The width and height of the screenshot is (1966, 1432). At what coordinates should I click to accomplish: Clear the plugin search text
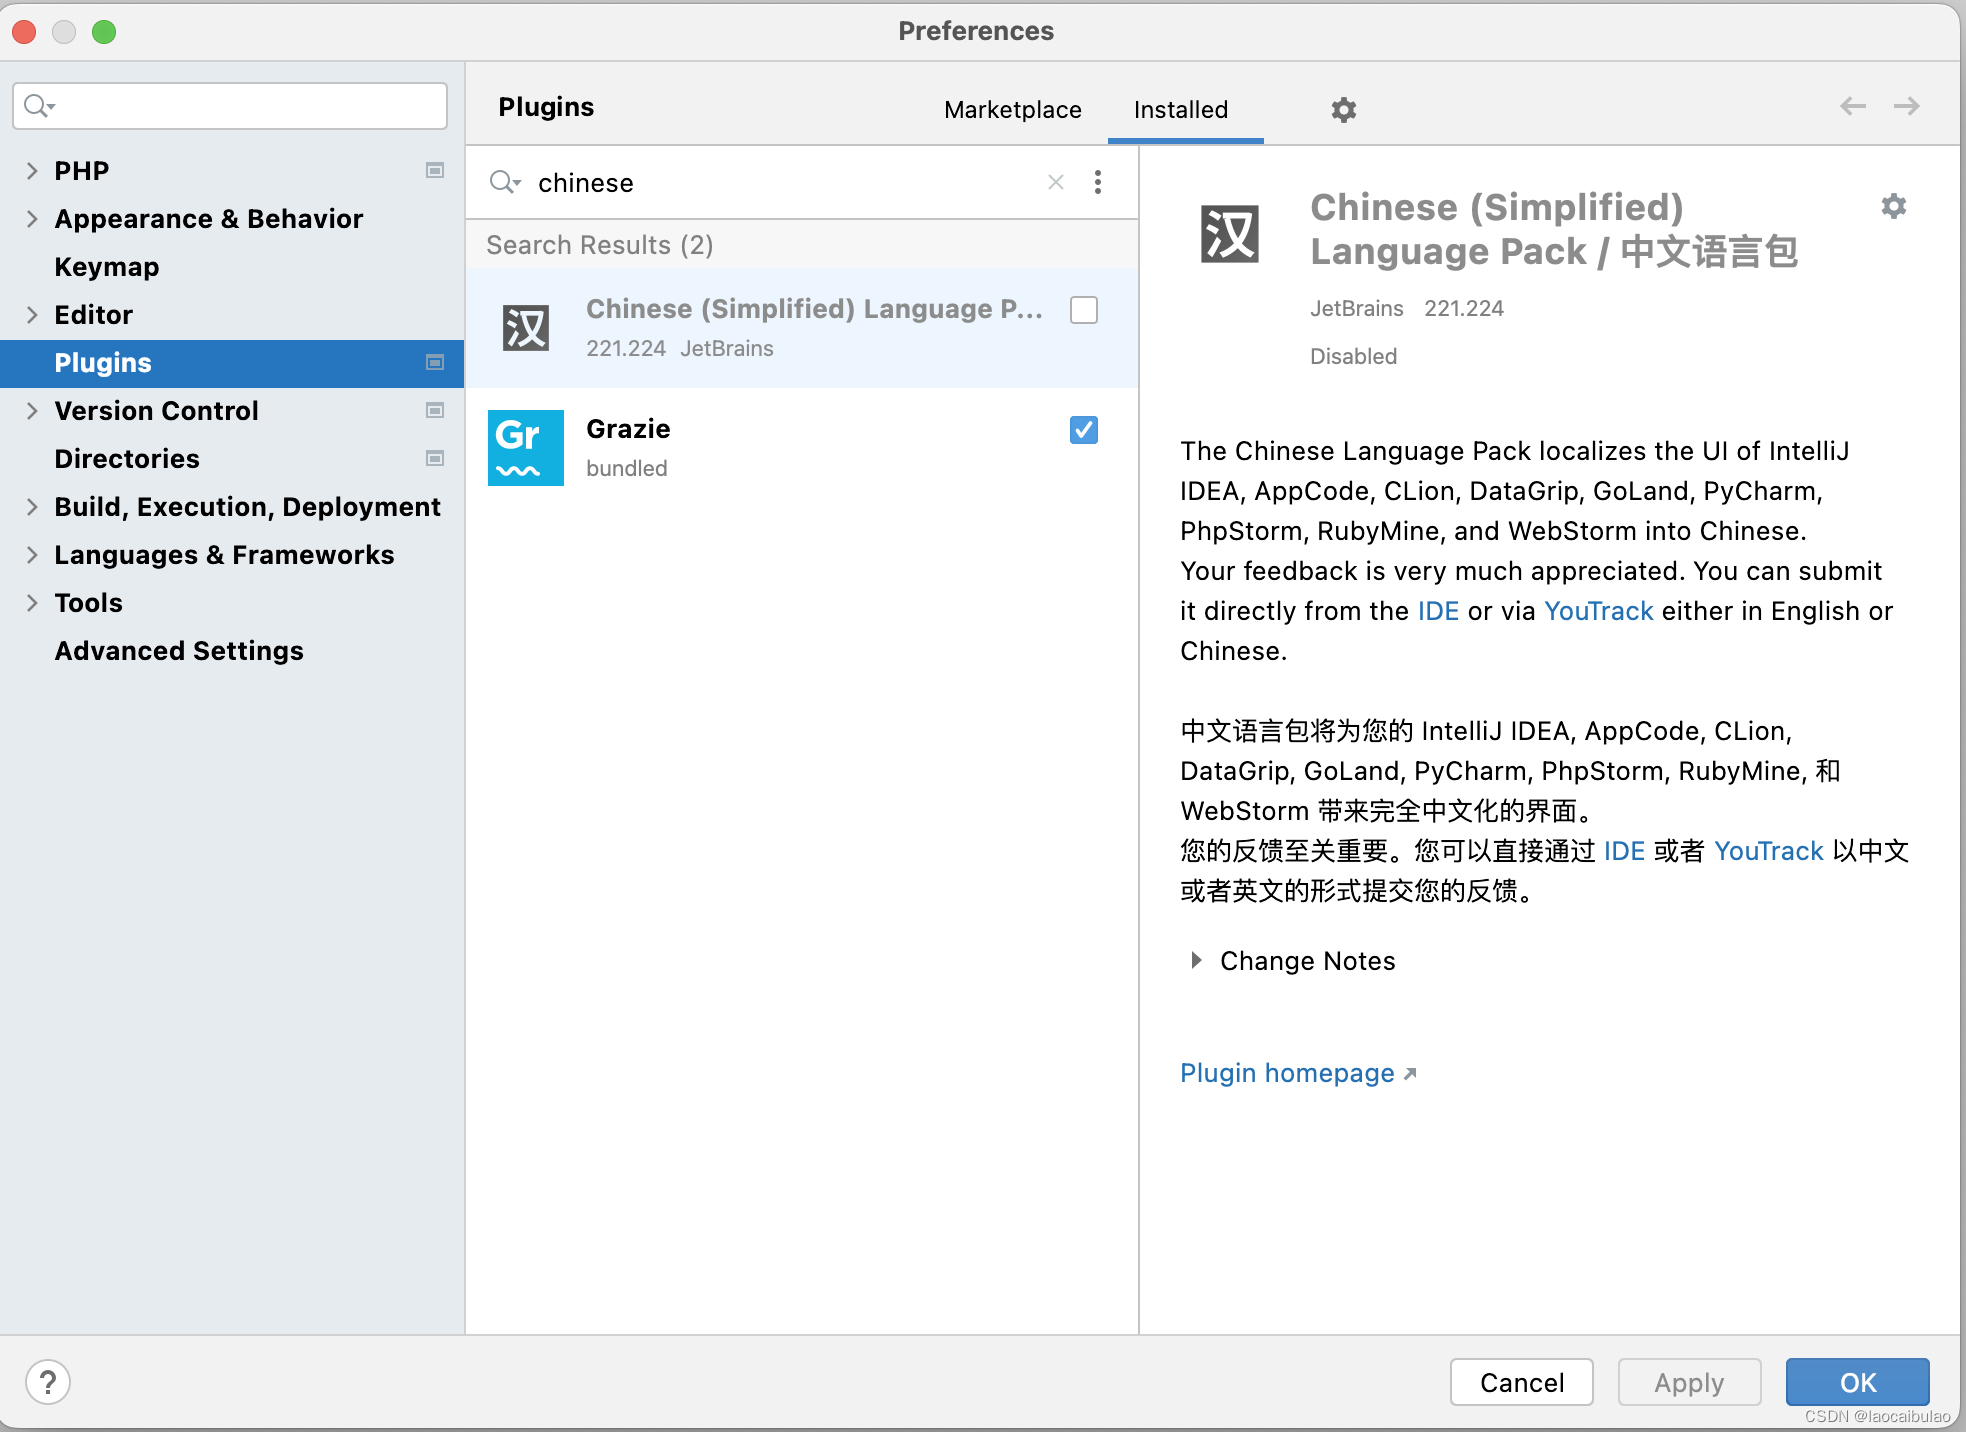1055,182
